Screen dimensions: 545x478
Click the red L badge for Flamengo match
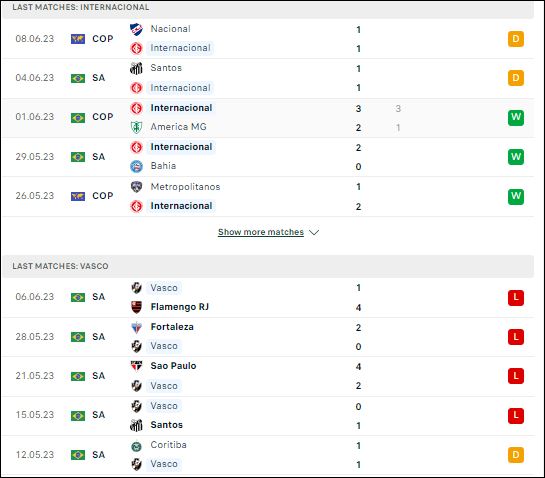click(516, 298)
